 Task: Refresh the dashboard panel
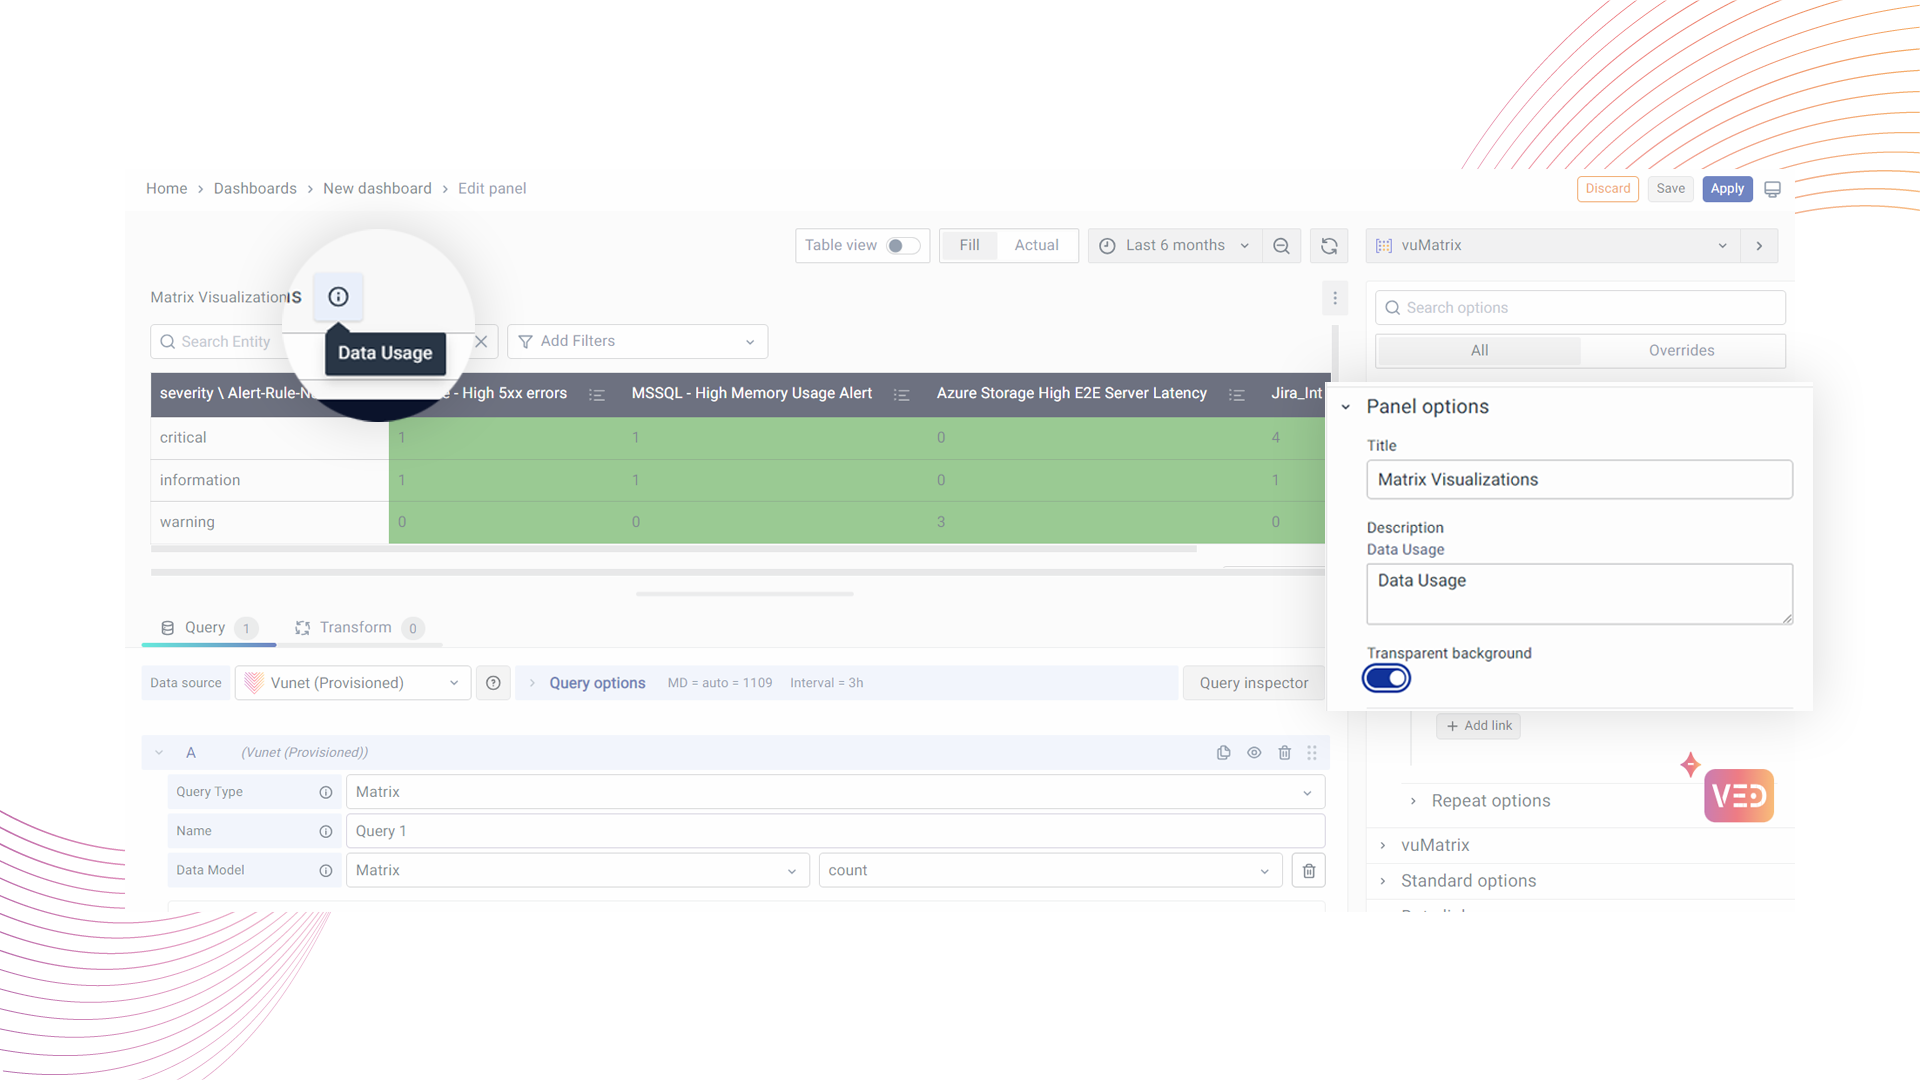click(1329, 246)
